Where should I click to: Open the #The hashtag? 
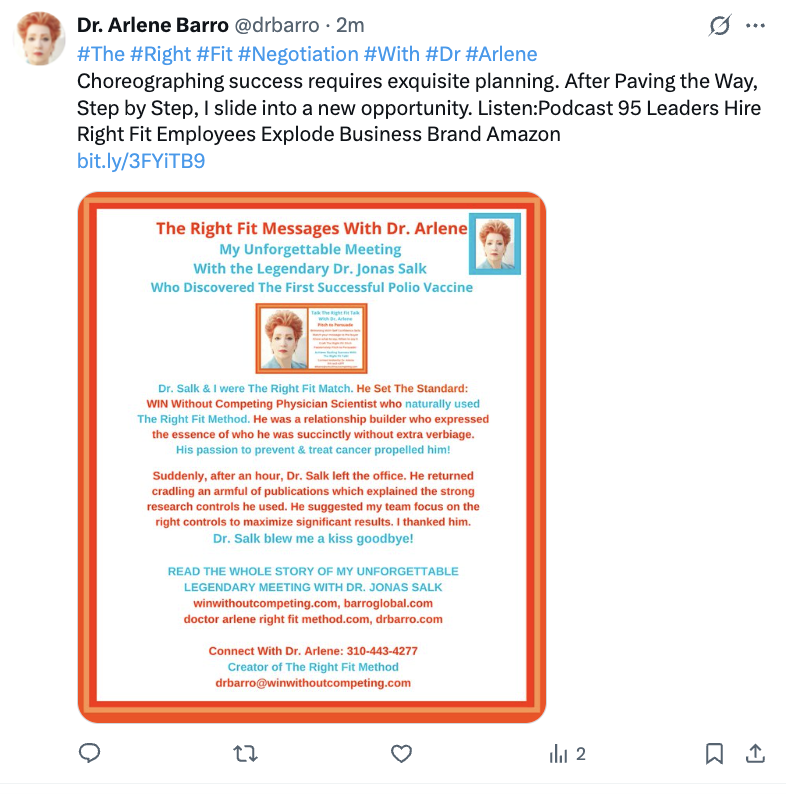click(101, 54)
